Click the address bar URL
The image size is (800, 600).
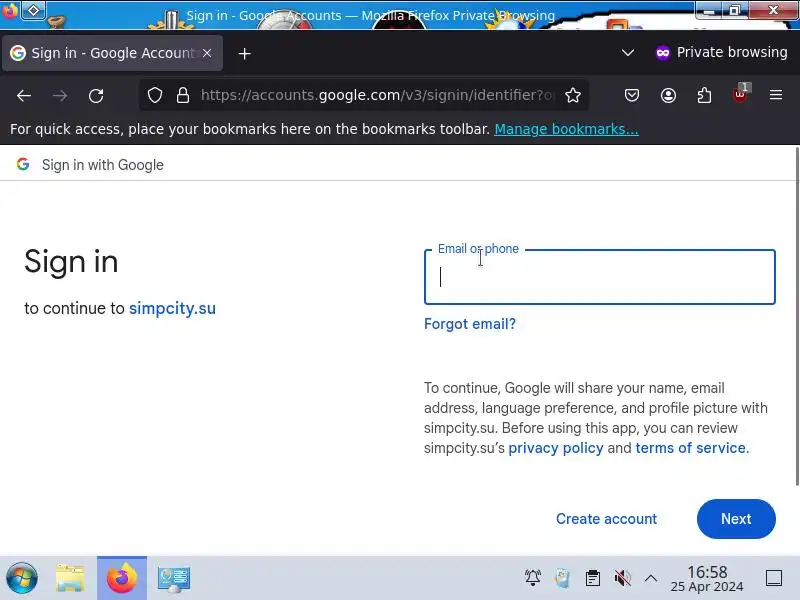click(377, 95)
